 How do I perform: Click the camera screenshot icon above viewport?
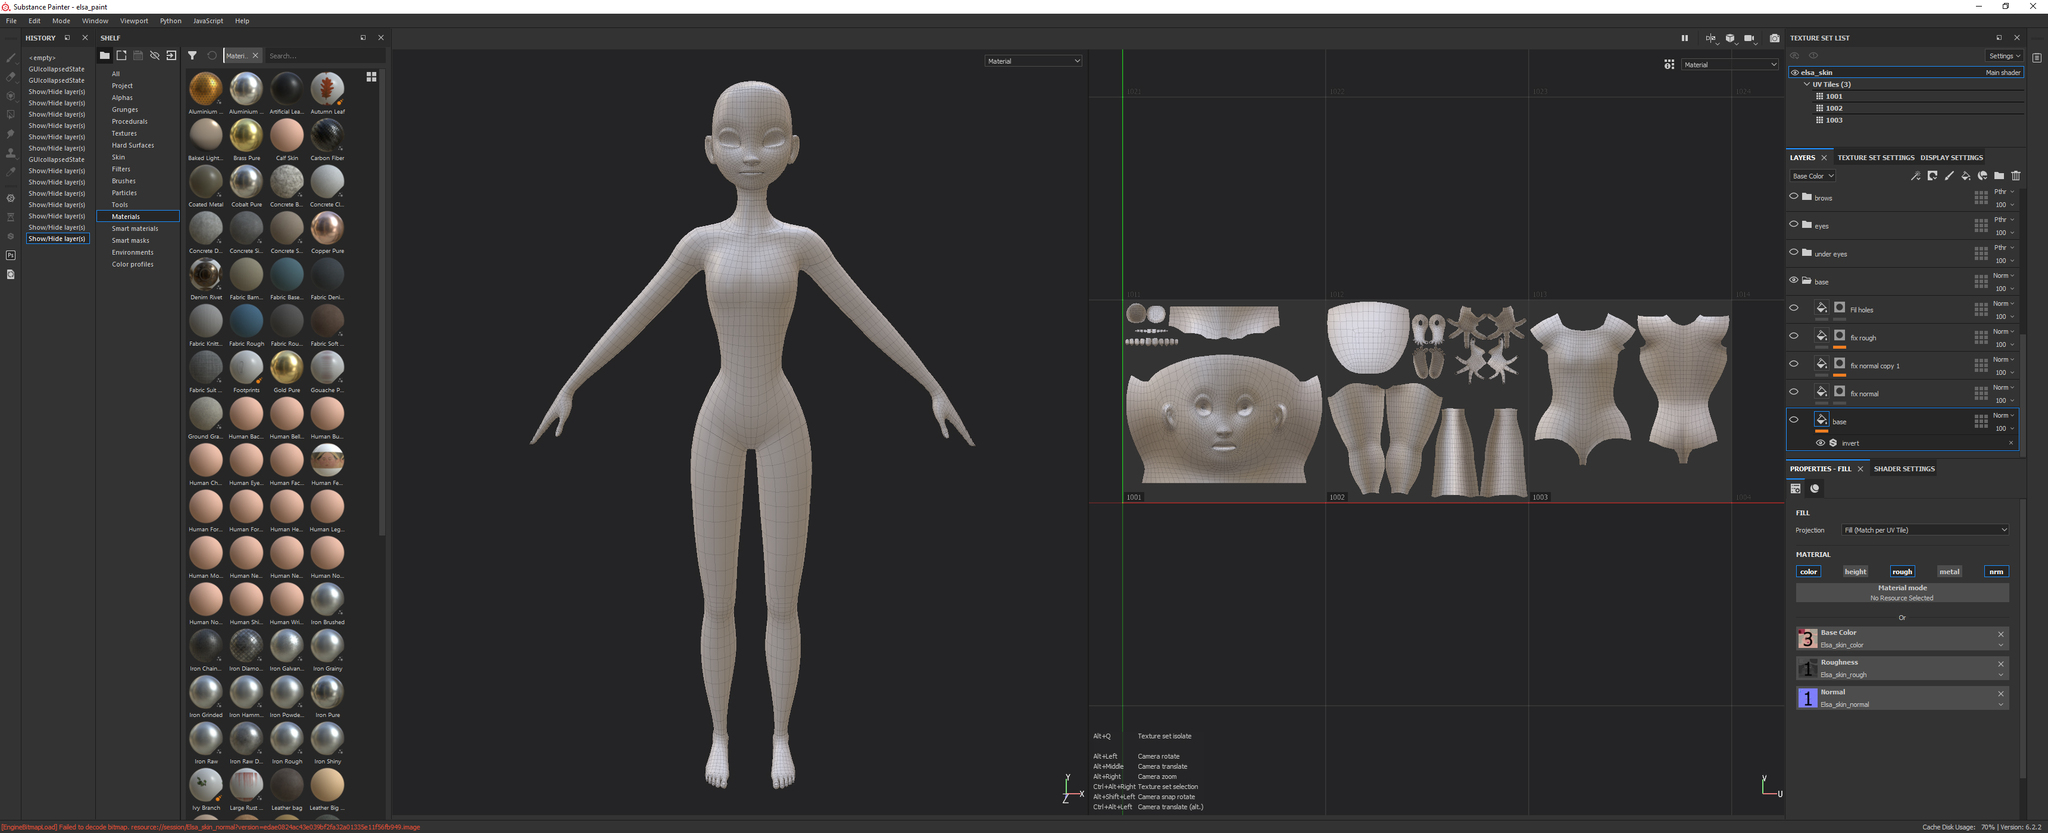[1774, 38]
